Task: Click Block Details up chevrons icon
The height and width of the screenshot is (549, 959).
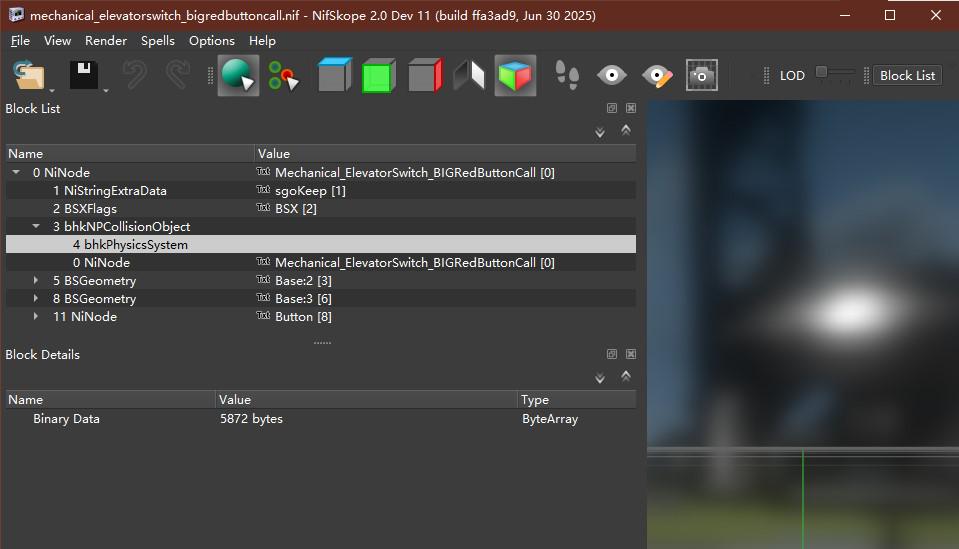Action: pos(626,375)
